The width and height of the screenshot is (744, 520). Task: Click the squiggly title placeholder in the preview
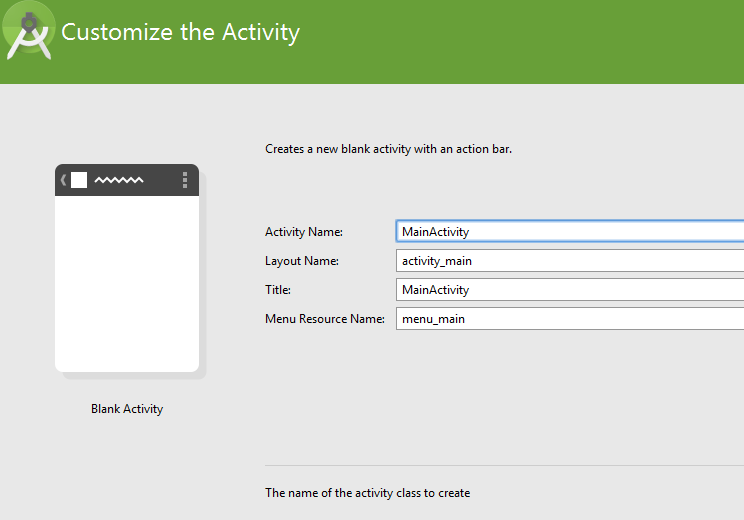click(x=119, y=180)
